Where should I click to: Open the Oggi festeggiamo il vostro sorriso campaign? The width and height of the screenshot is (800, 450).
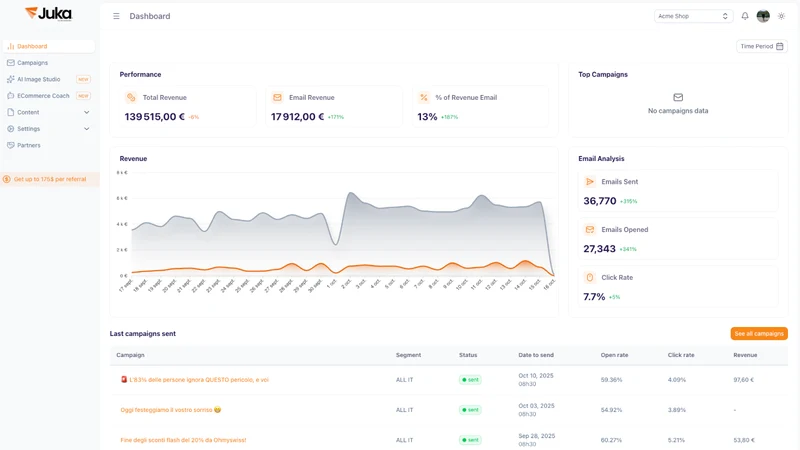point(170,410)
